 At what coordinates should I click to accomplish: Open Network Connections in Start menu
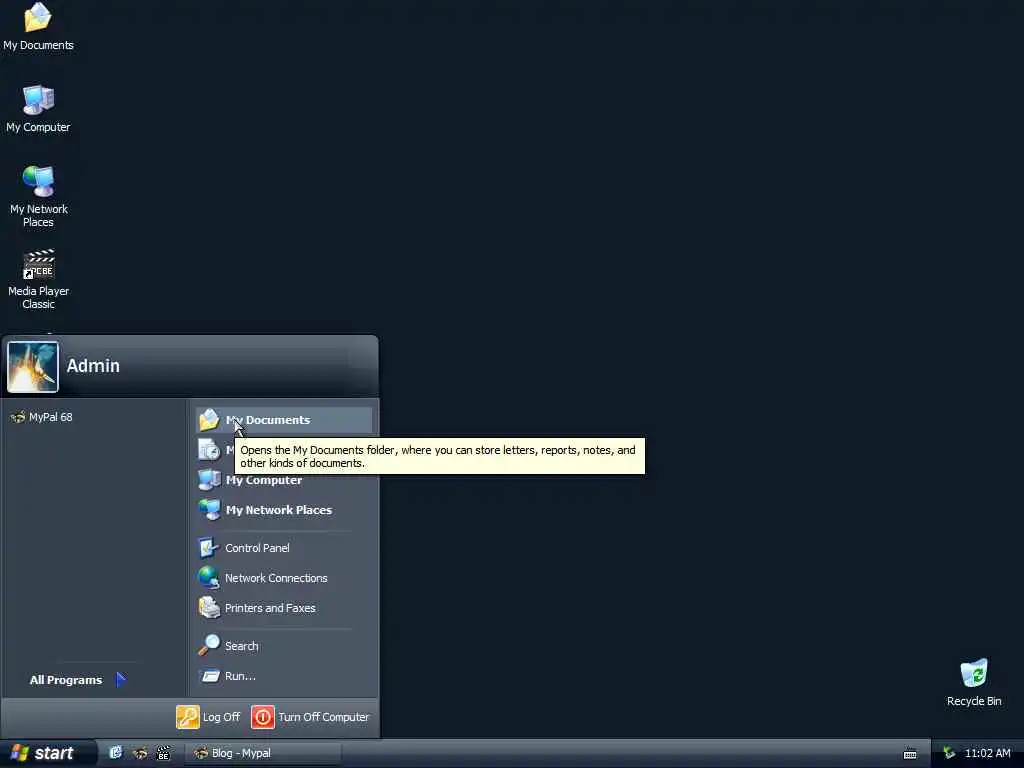click(284, 578)
